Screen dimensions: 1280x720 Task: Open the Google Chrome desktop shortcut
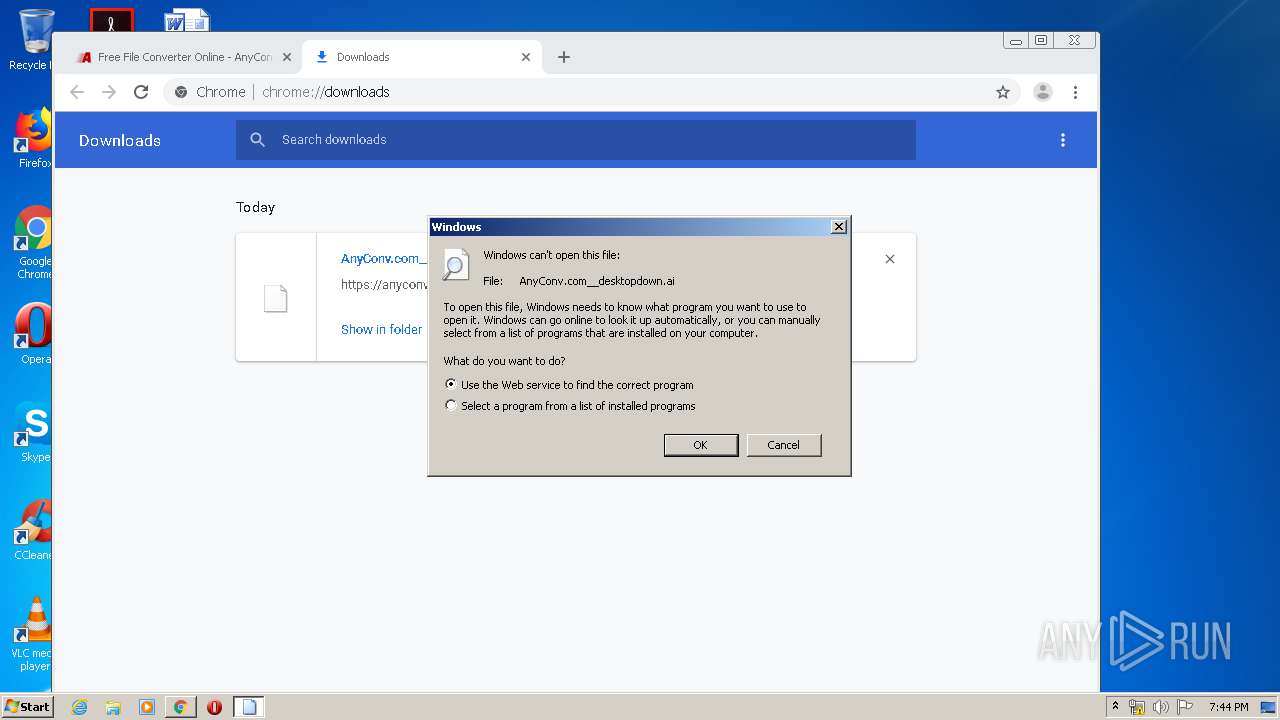pos(33,243)
